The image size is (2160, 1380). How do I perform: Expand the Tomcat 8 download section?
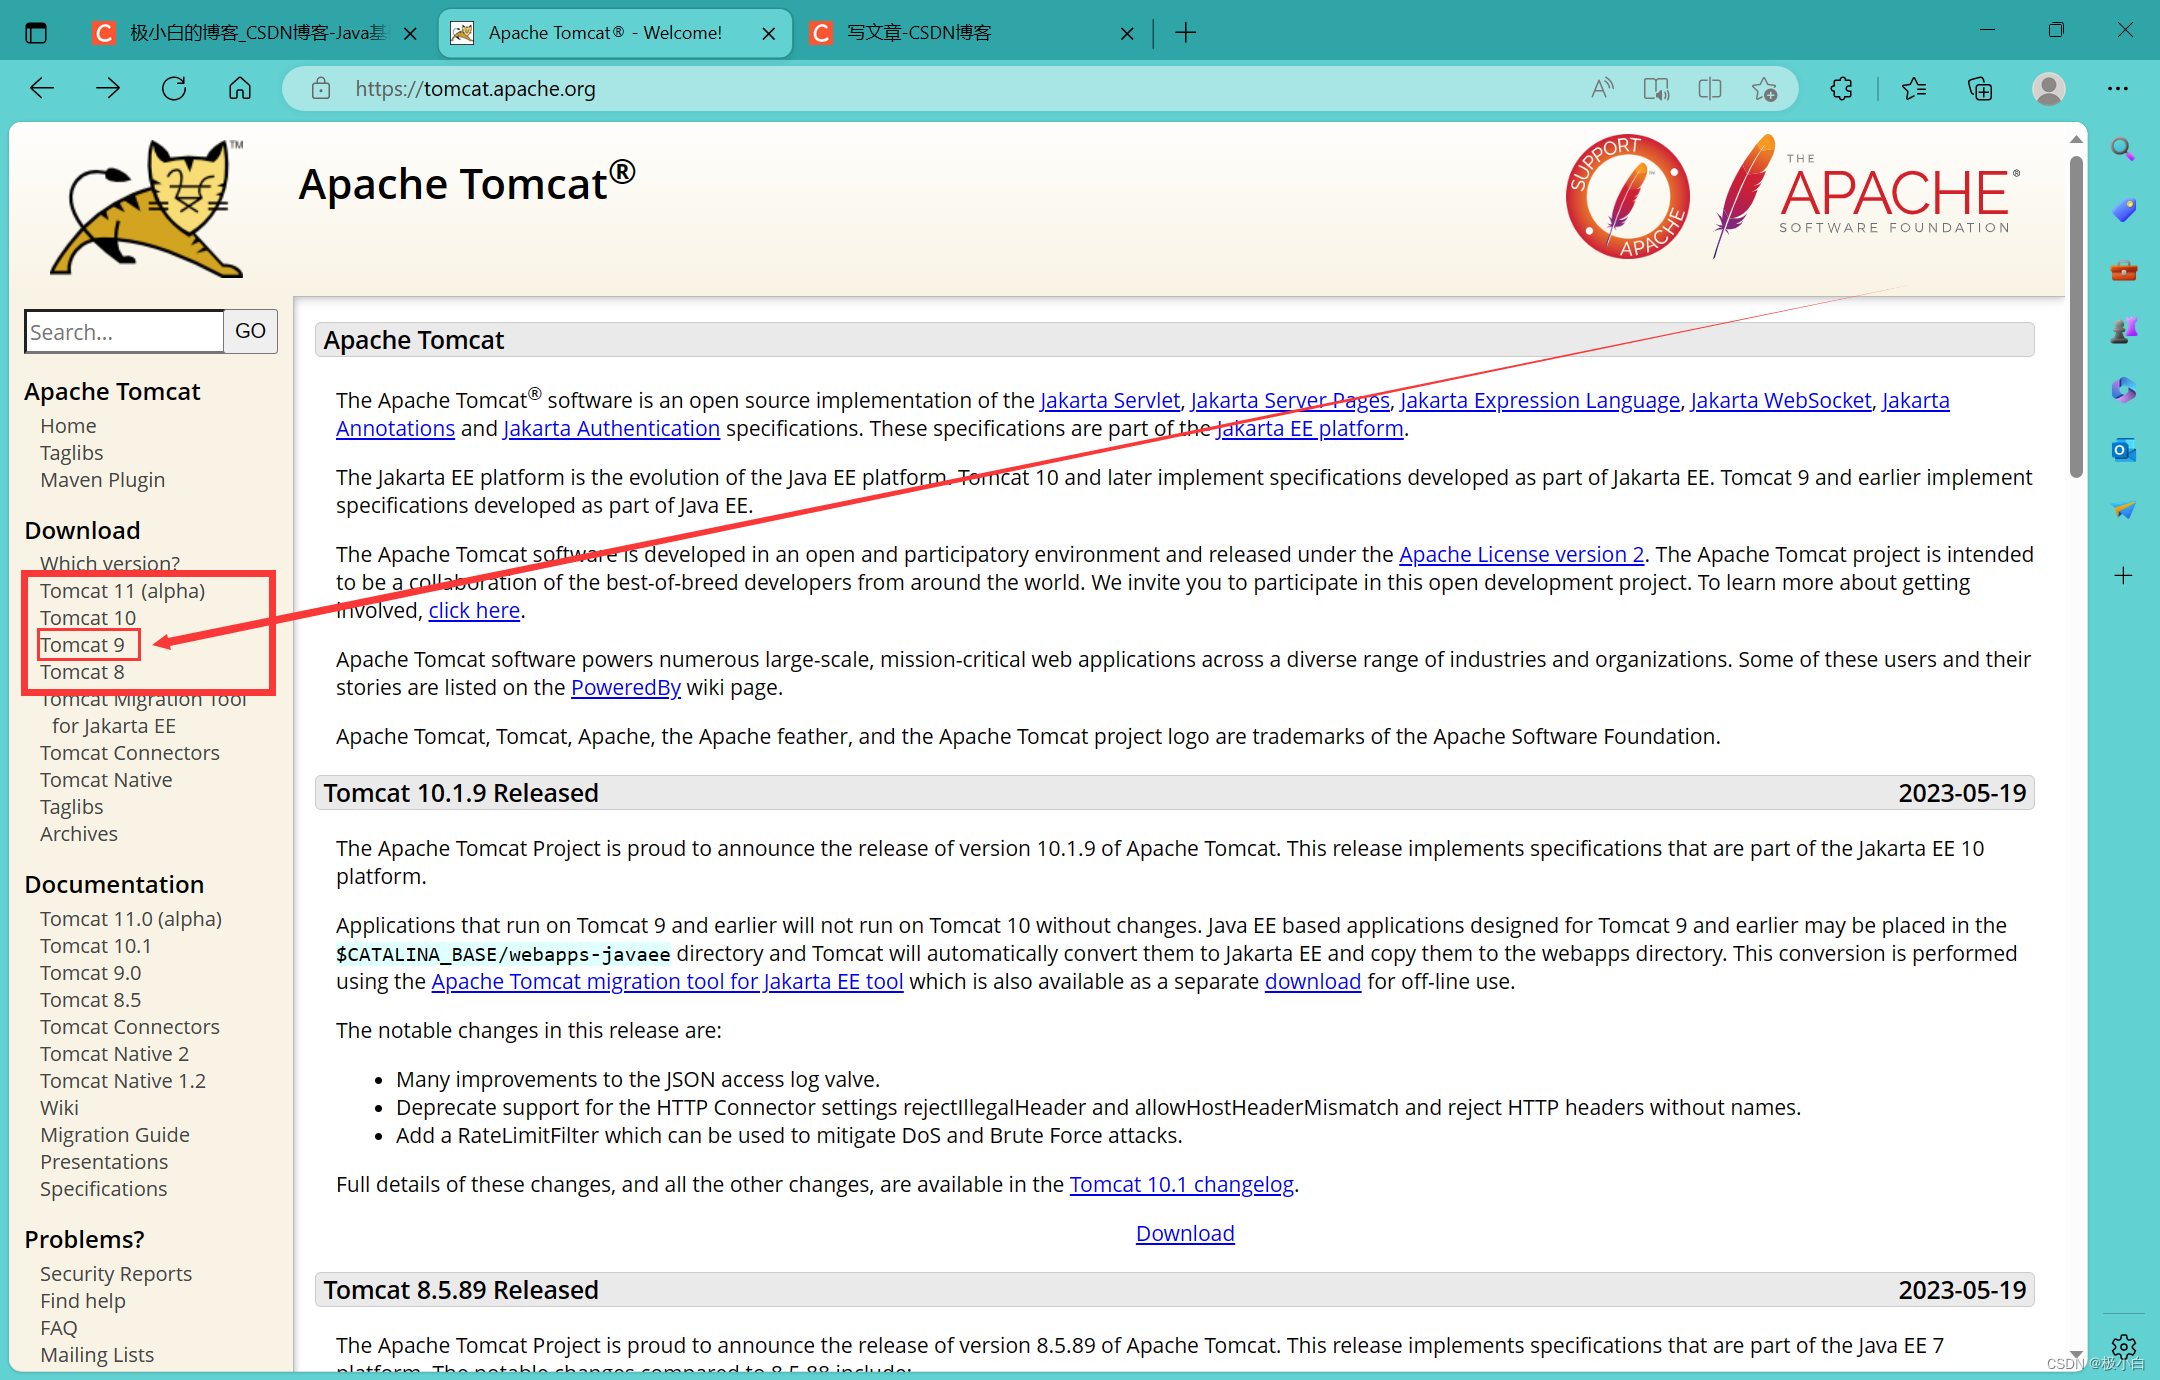click(x=80, y=672)
